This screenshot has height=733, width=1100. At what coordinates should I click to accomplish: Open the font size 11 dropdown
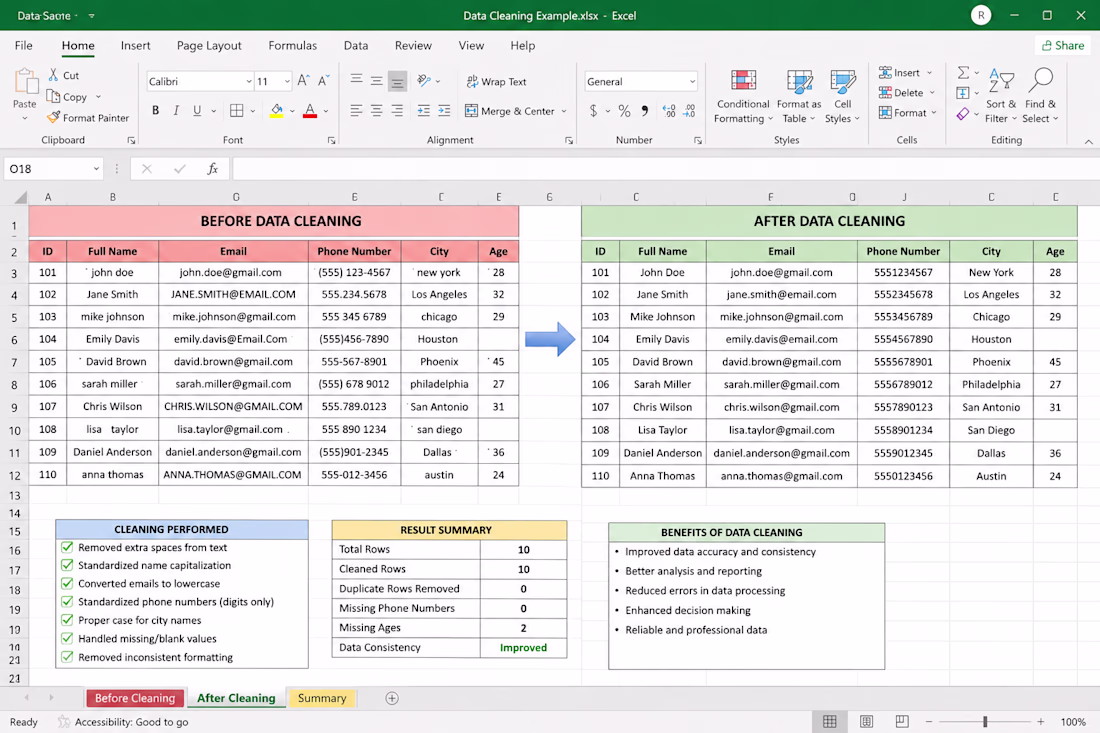point(287,81)
